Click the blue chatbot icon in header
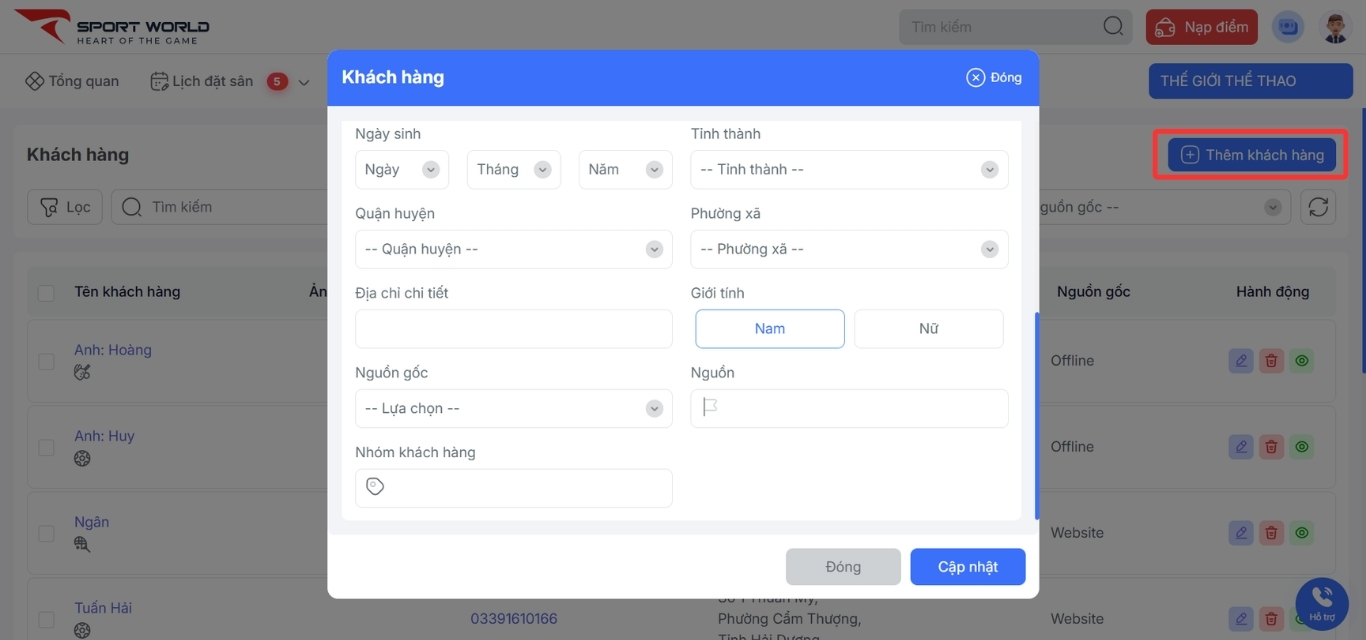This screenshot has width=1366, height=640. [x=1288, y=27]
